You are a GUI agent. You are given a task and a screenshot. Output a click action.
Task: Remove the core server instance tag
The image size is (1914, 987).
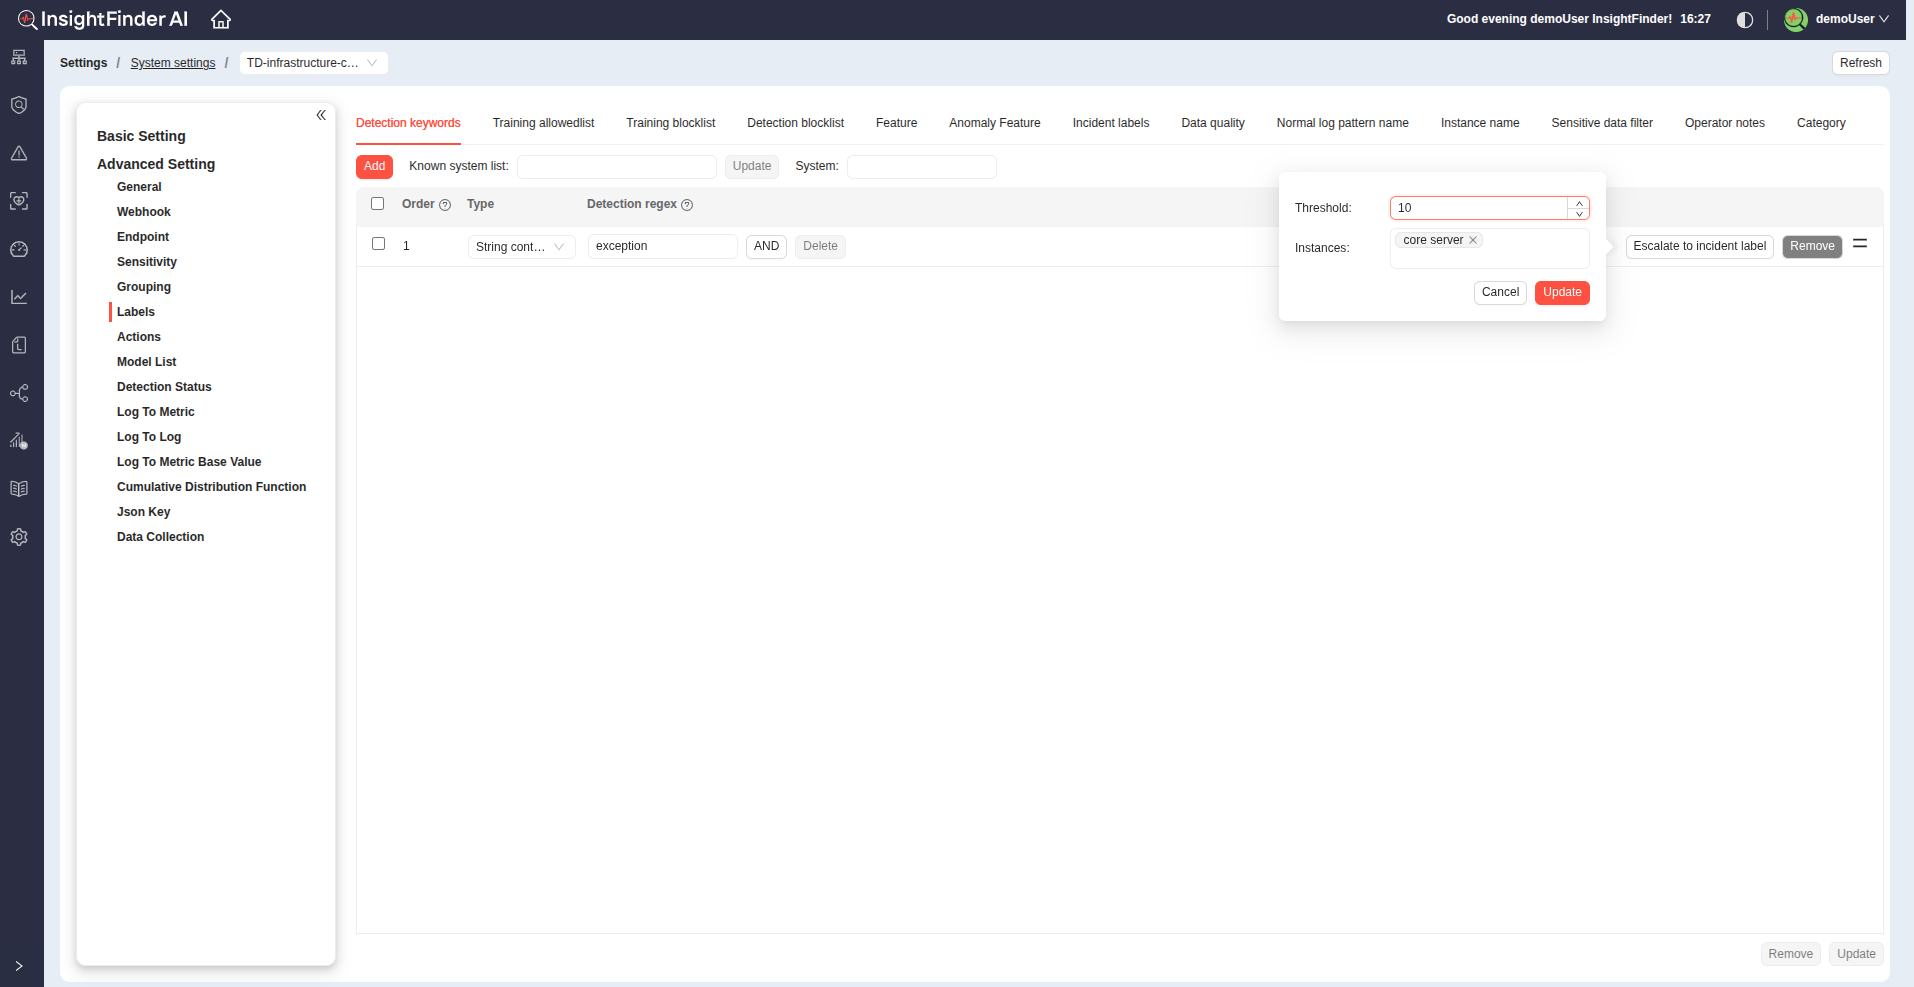tap(1473, 240)
